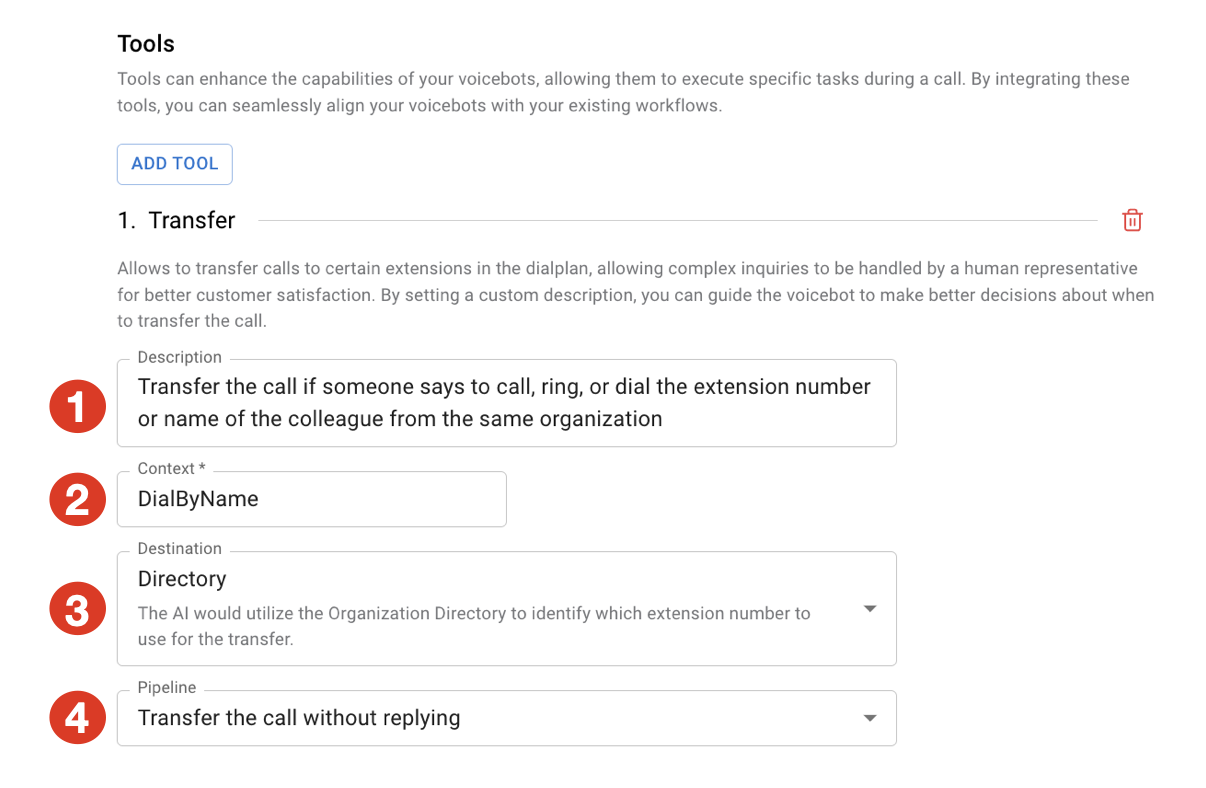
Task: Change Destination from Directory to another option
Action: tap(869, 608)
